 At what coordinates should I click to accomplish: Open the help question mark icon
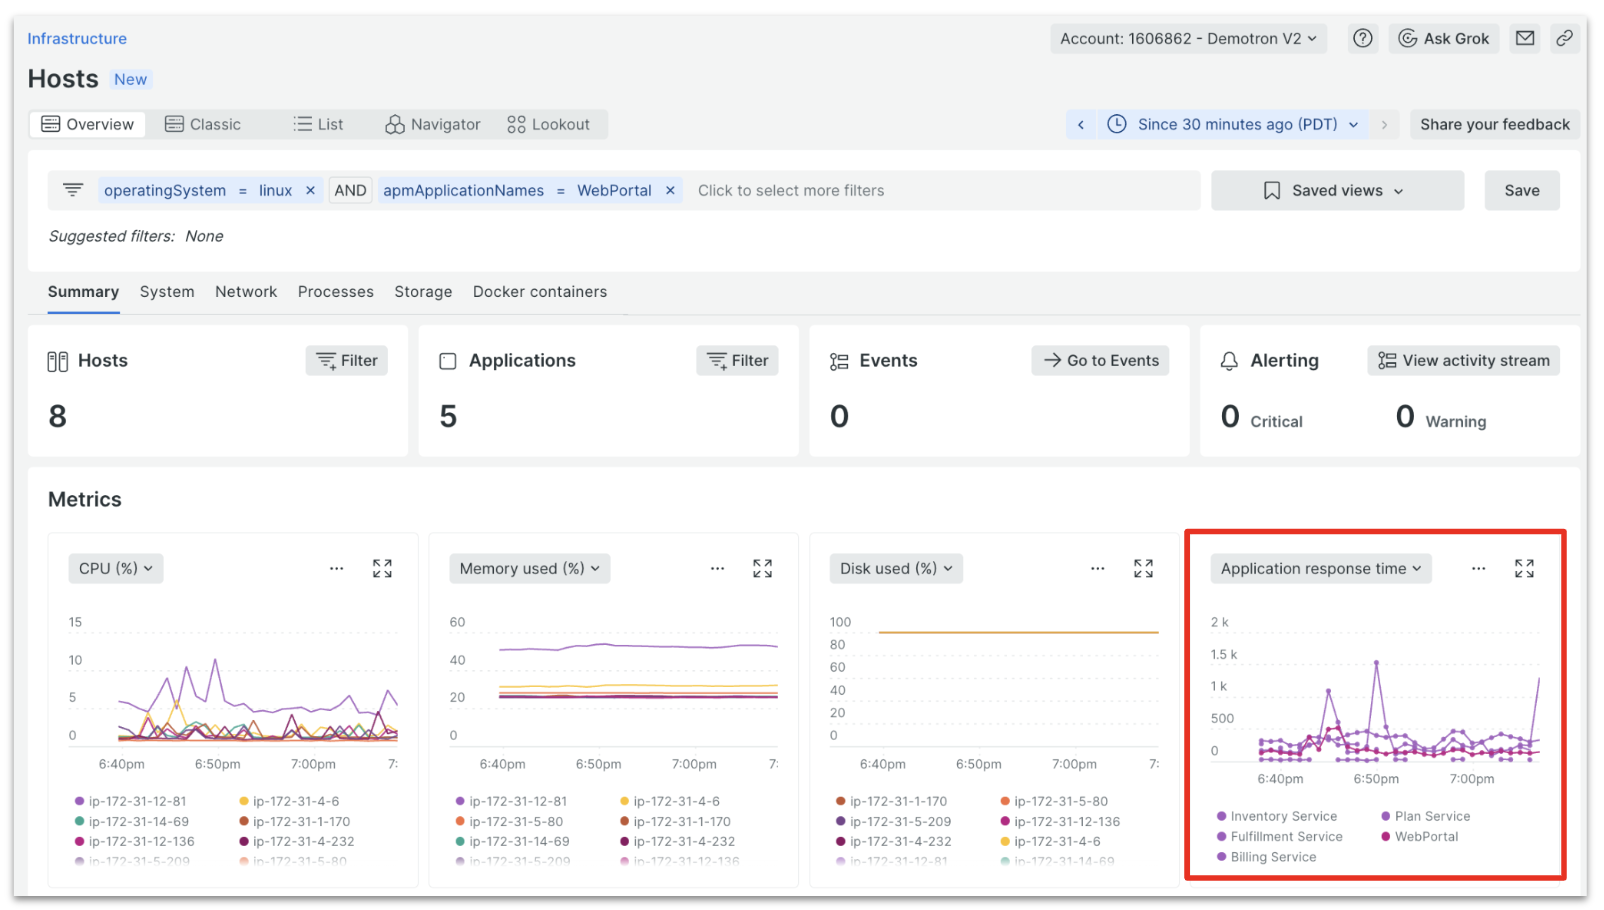coord(1362,39)
